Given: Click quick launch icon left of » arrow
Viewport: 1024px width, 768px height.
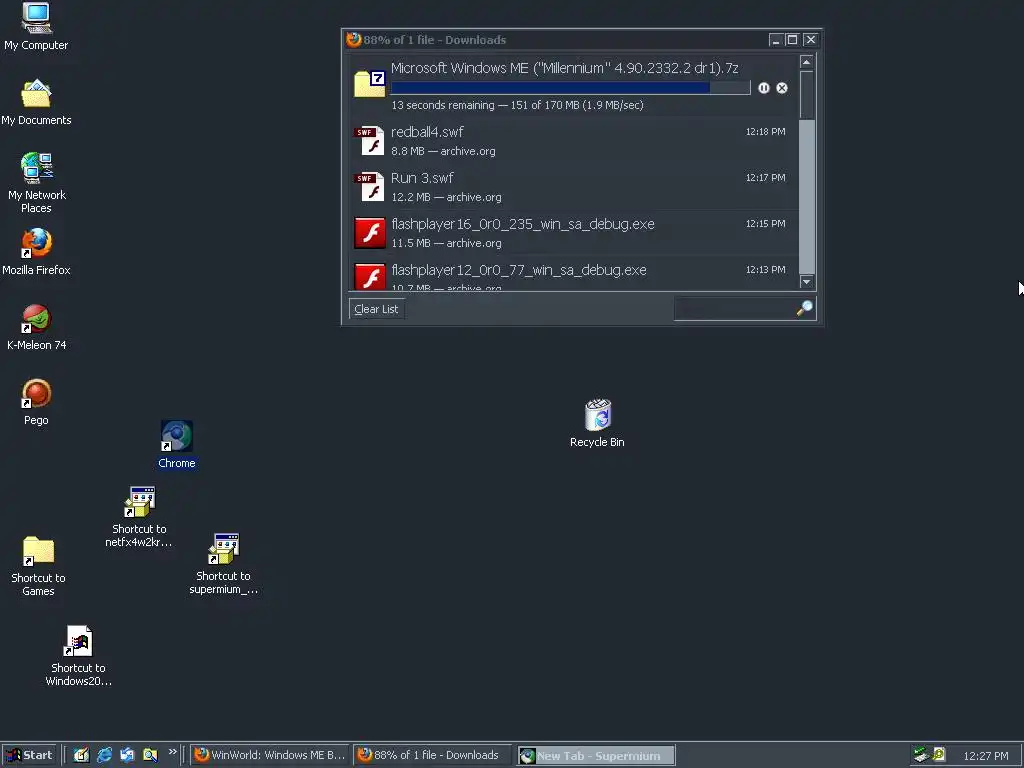Looking at the screenshot, I should (x=150, y=755).
